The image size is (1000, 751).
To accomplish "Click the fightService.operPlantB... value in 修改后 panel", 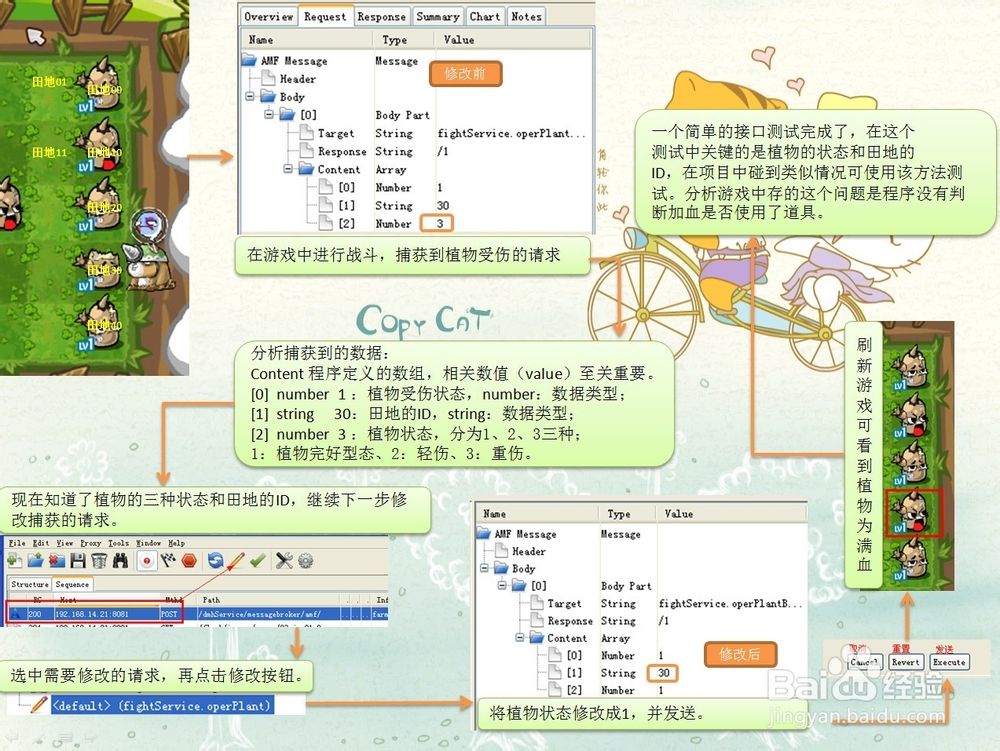I will pyautogui.click(x=730, y=603).
